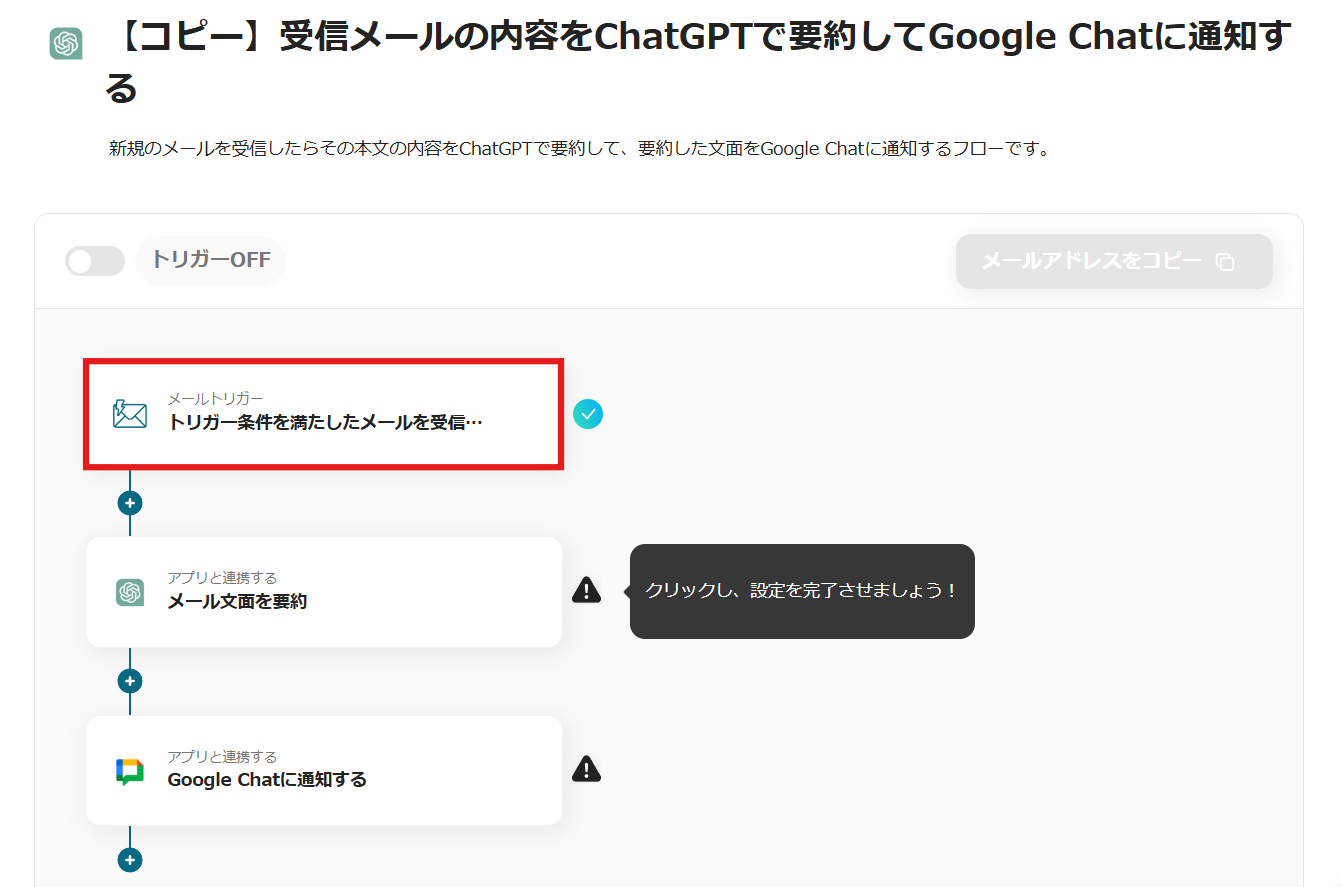Image resolution: width=1342 pixels, height=887 pixels.
Task: Click the Google Chat icon on the notify step
Action: (130, 771)
